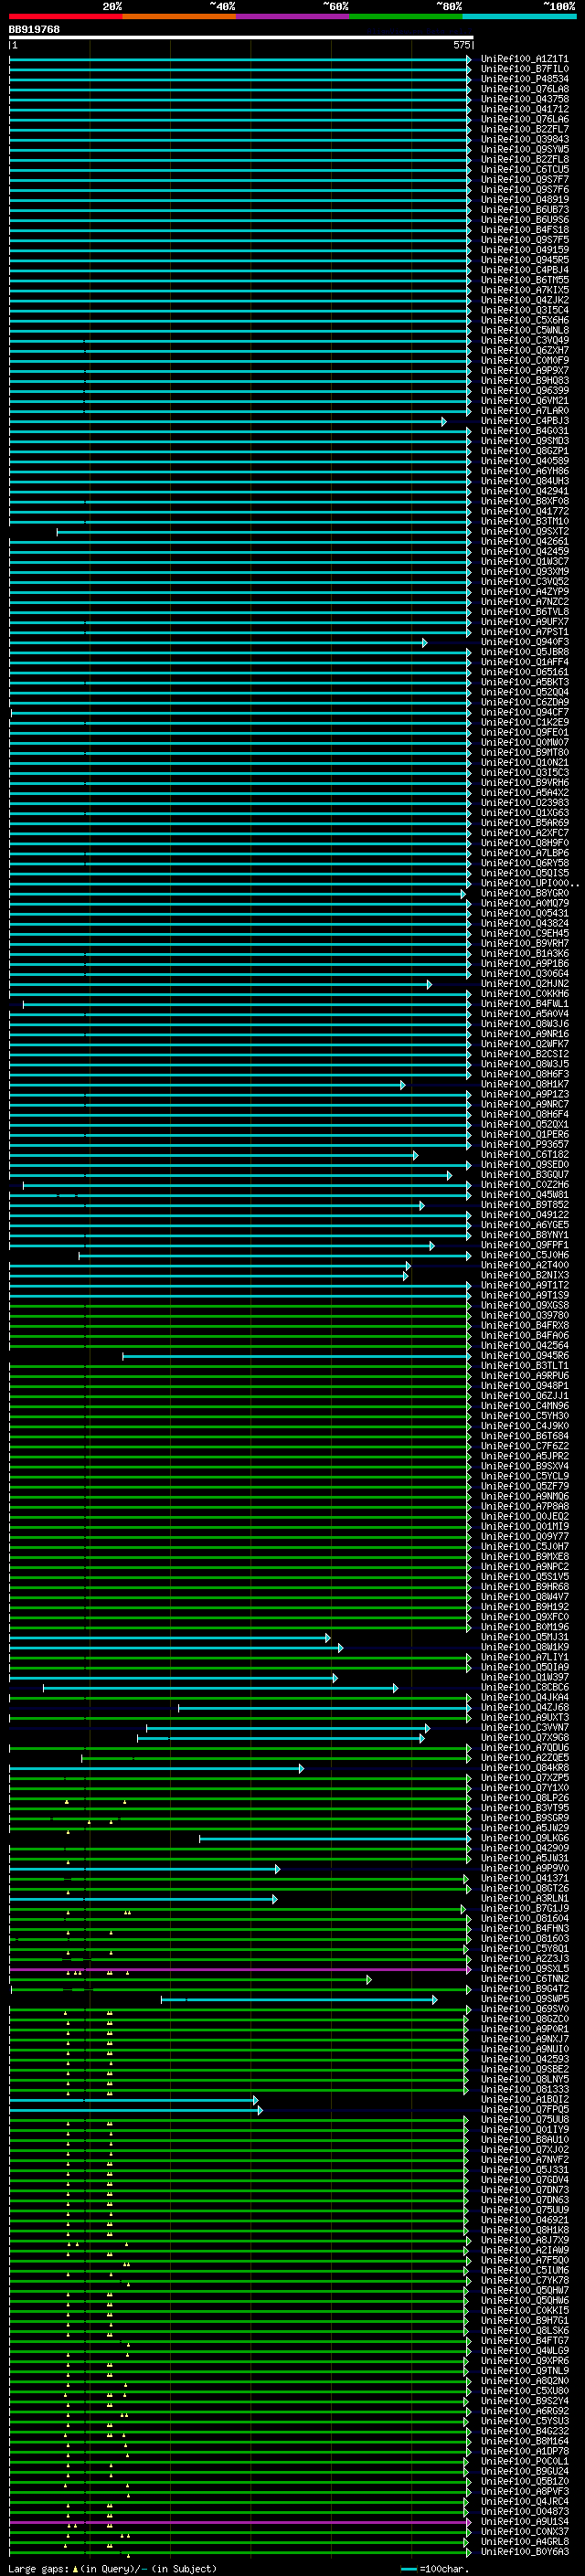This screenshot has width=585, height=2576.
Task: Click hit label UniRef100_B0M196
Action: (524, 1627)
